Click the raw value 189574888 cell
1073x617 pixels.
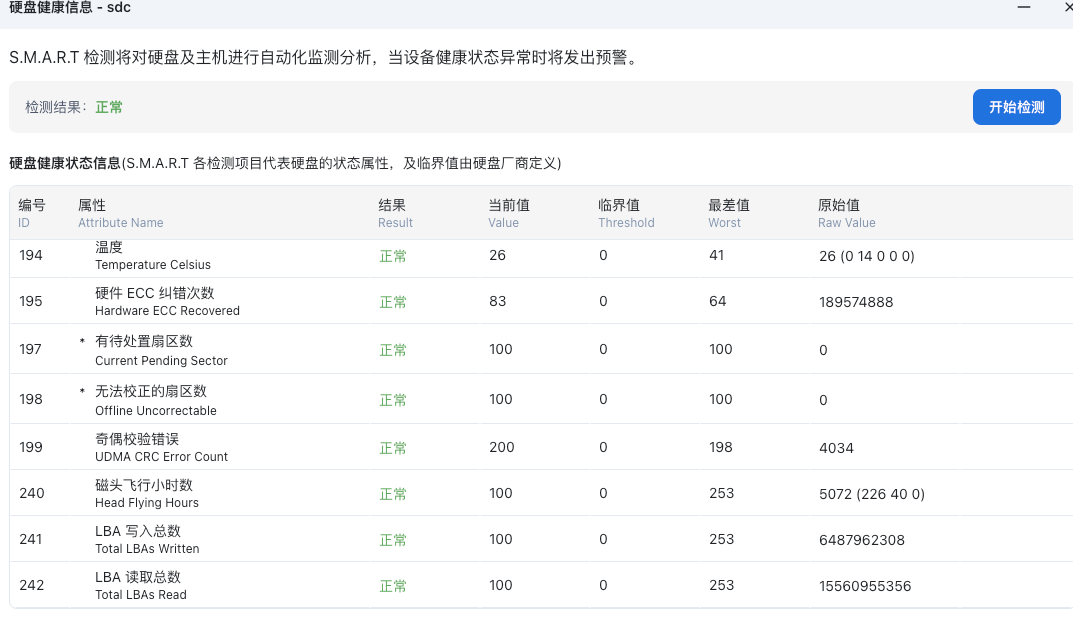coord(855,302)
